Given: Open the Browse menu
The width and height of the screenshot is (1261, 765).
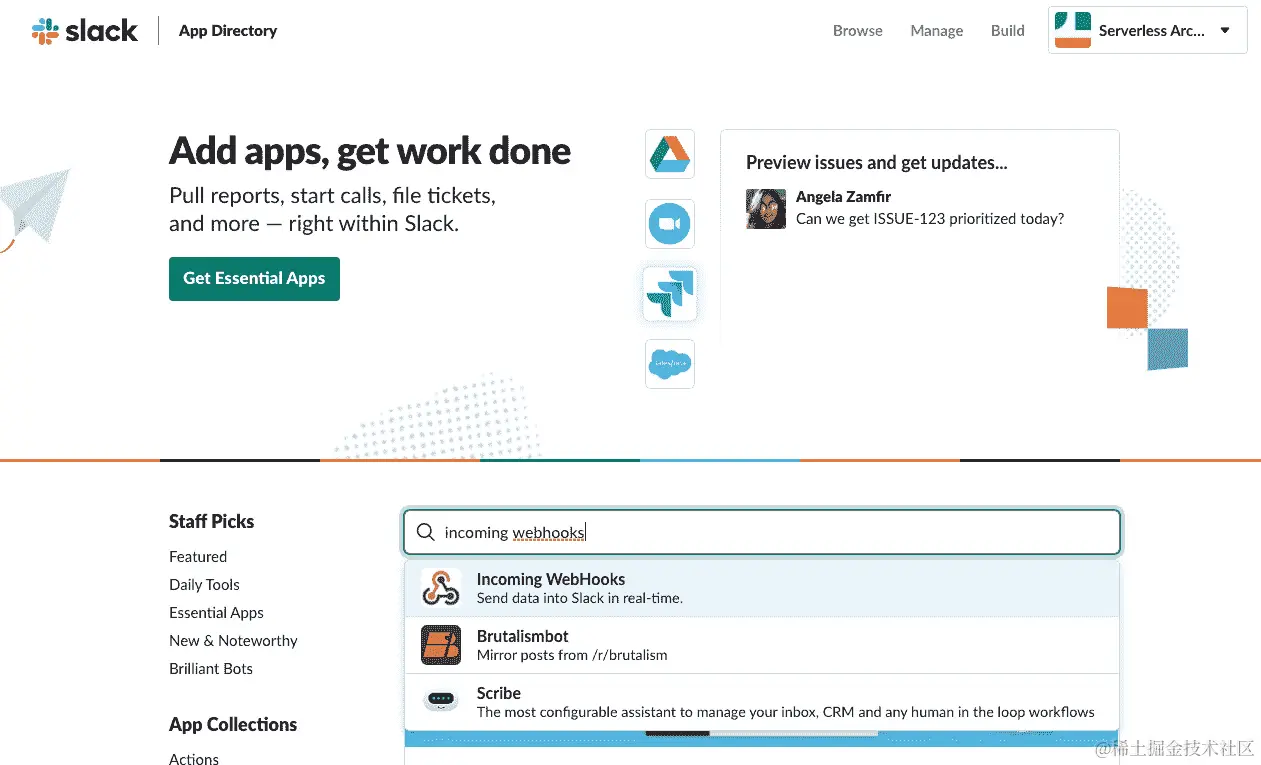Looking at the screenshot, I should pyautogui.click(x=858, y=31).
